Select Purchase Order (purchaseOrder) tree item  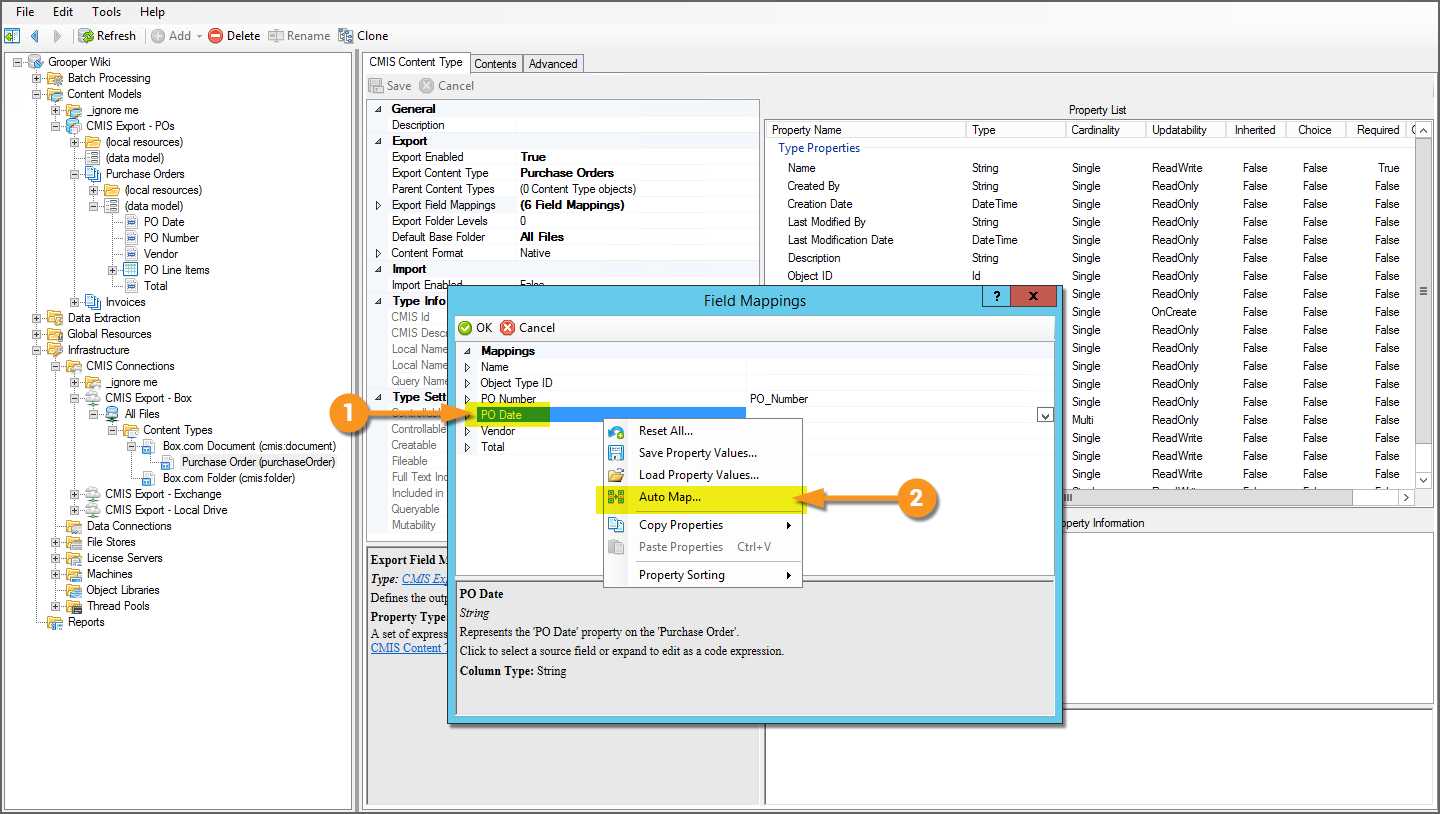(x=258, y=462)
